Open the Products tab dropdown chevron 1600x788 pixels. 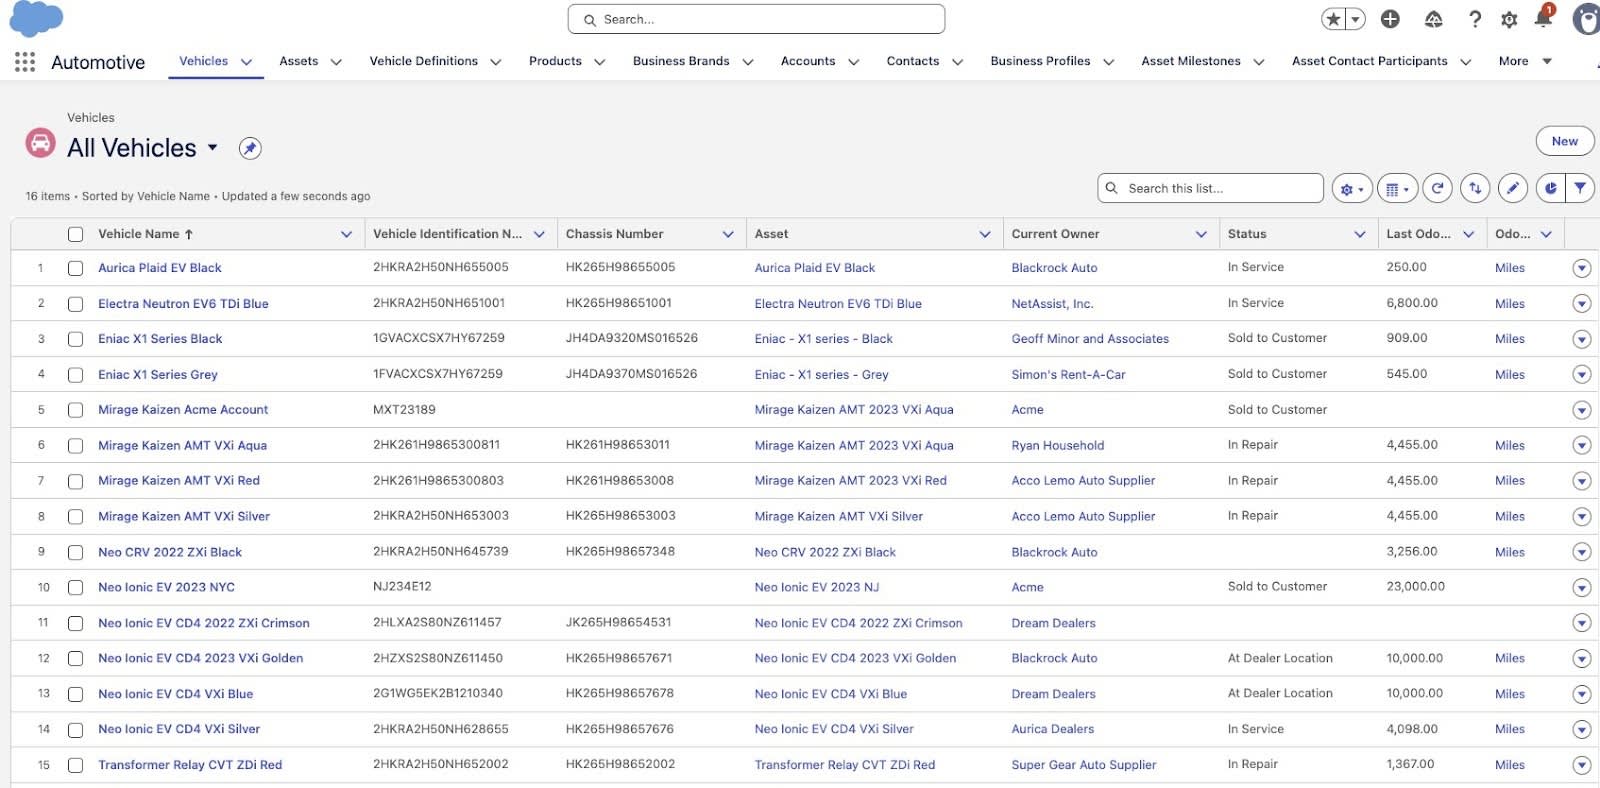(599, 62)
